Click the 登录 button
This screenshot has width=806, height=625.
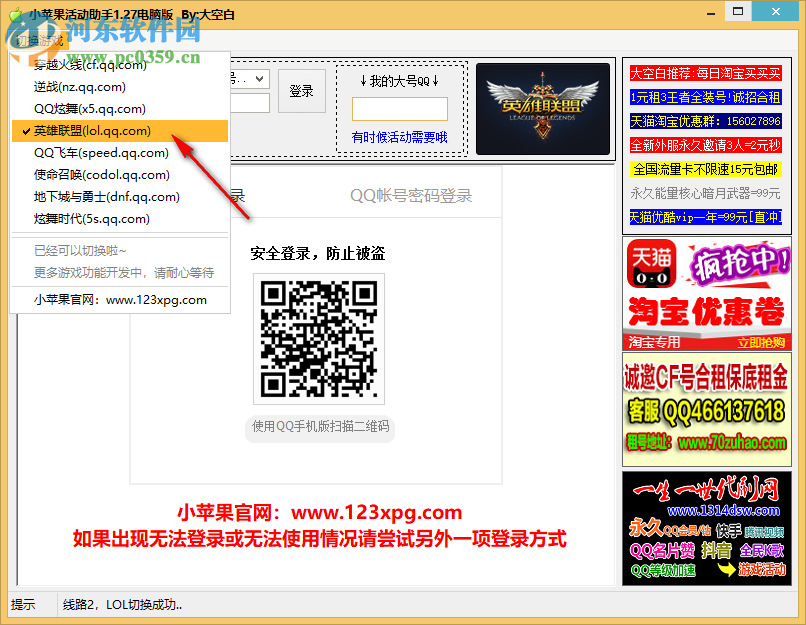coord(302,91)
